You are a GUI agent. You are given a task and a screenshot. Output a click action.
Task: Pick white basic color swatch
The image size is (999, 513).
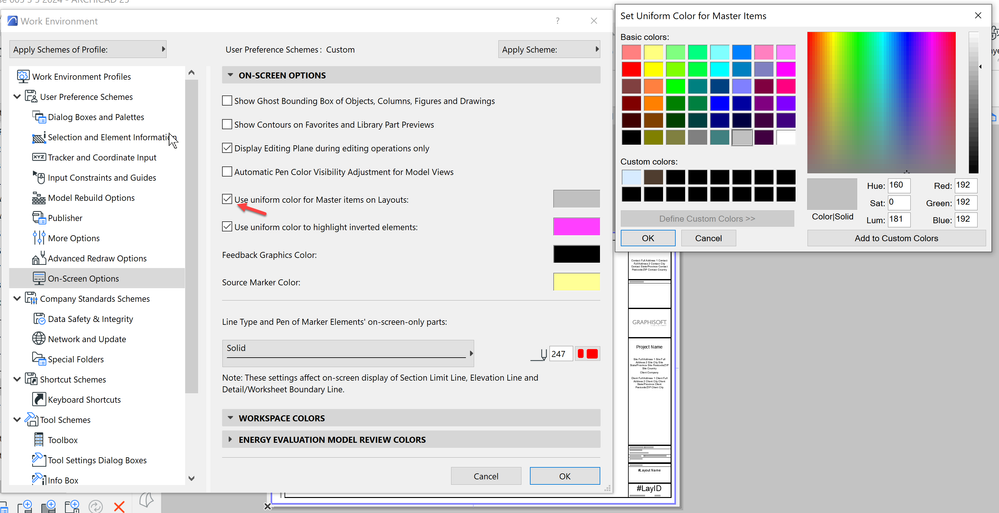pos(786,137)
